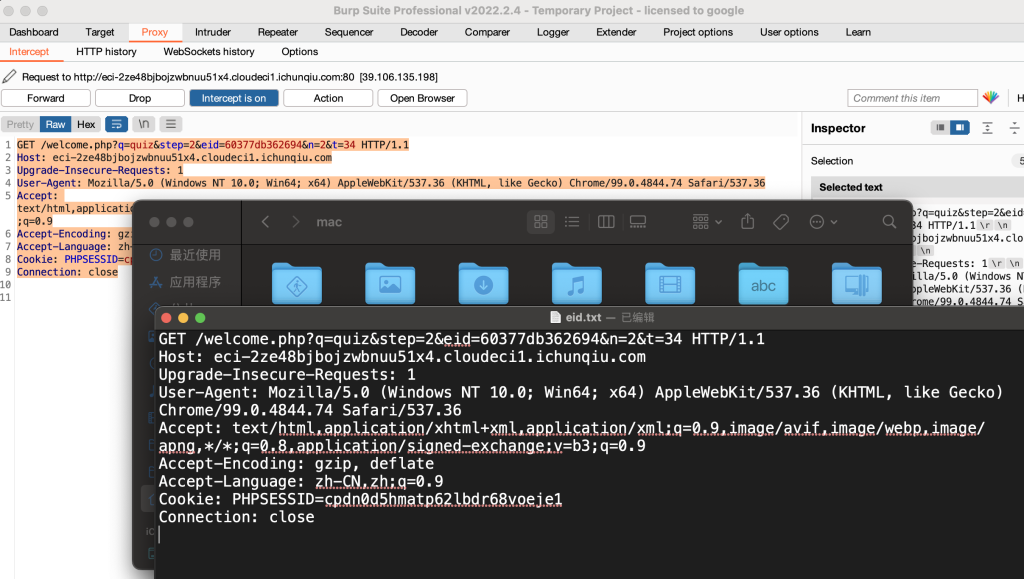Open the Target tab
Image resolution: width=1024 pixels, height=579 pixels.
99,32
